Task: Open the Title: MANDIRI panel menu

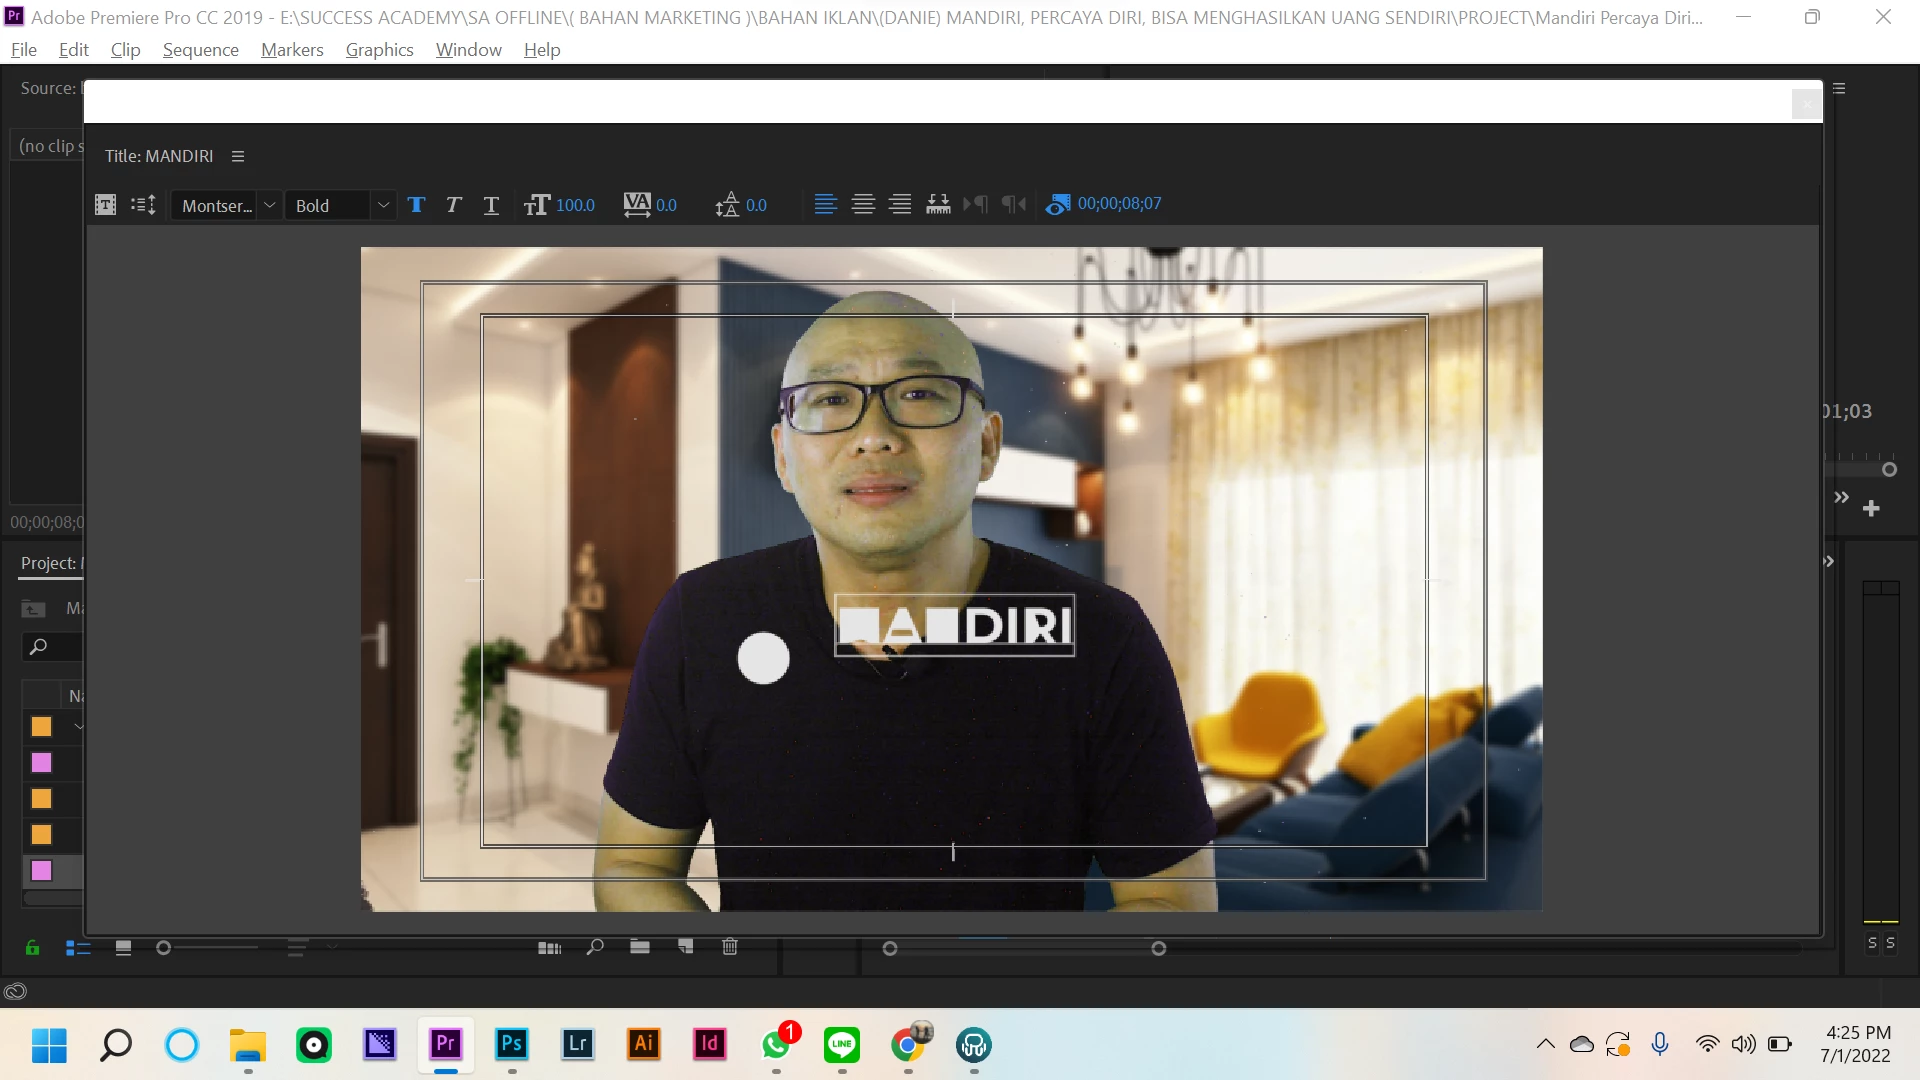Action: (x=238, y=156)
